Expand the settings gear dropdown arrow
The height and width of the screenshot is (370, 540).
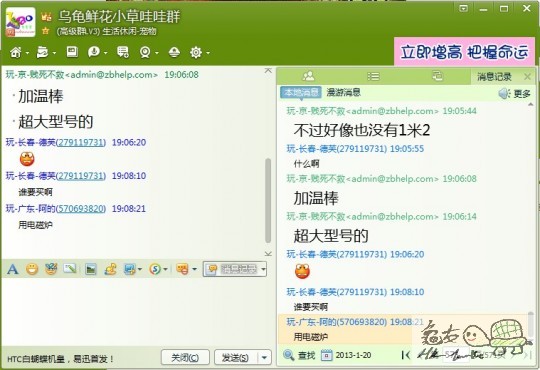(x=208, y=53)
